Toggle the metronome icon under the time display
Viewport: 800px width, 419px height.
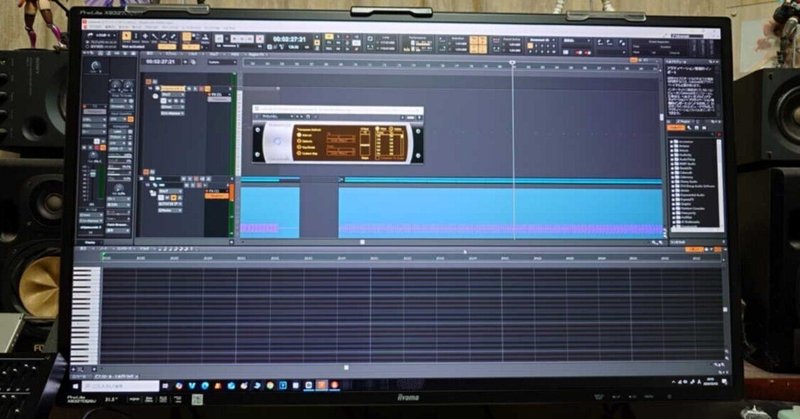pyautogui.click(x=282, y=46)
